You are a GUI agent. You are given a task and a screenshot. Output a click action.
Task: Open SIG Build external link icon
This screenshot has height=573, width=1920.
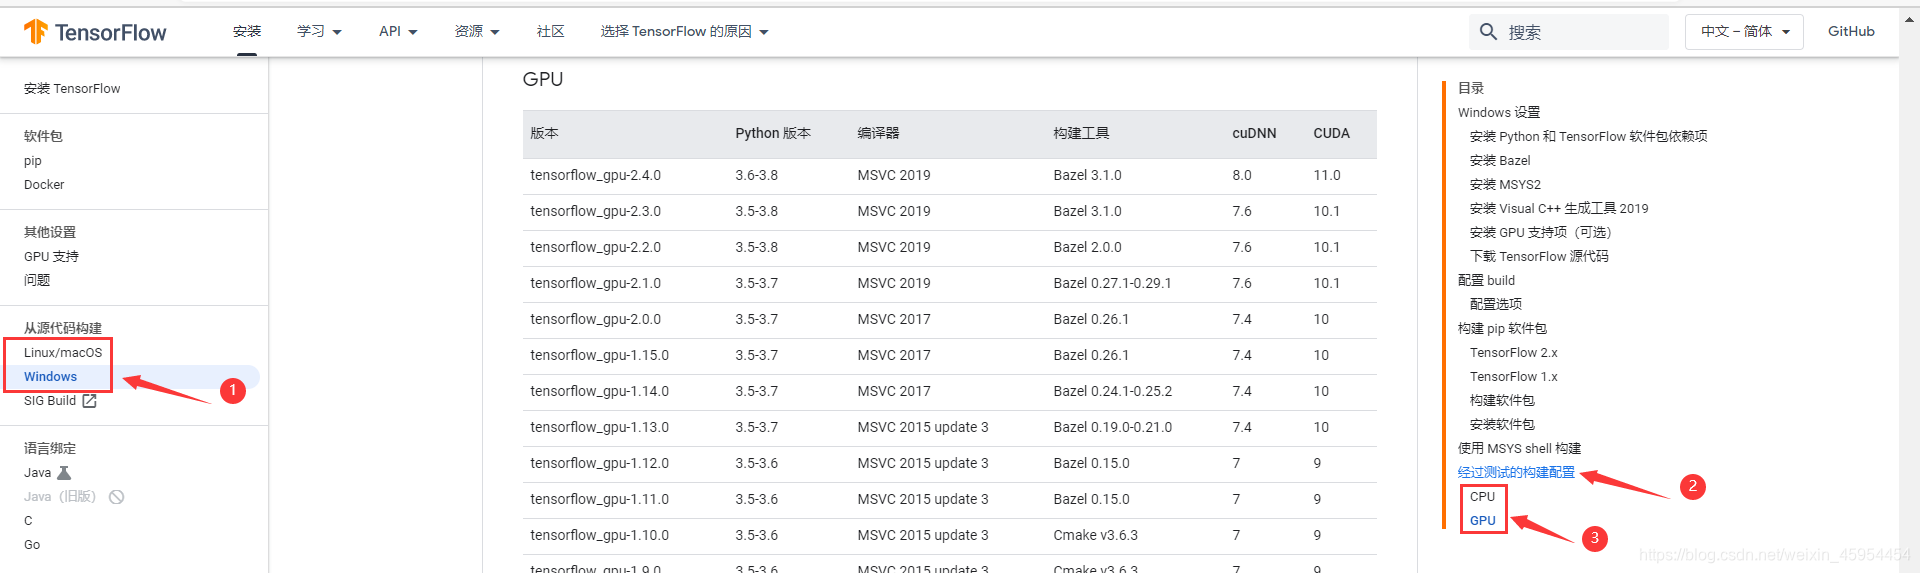[89, 401]
